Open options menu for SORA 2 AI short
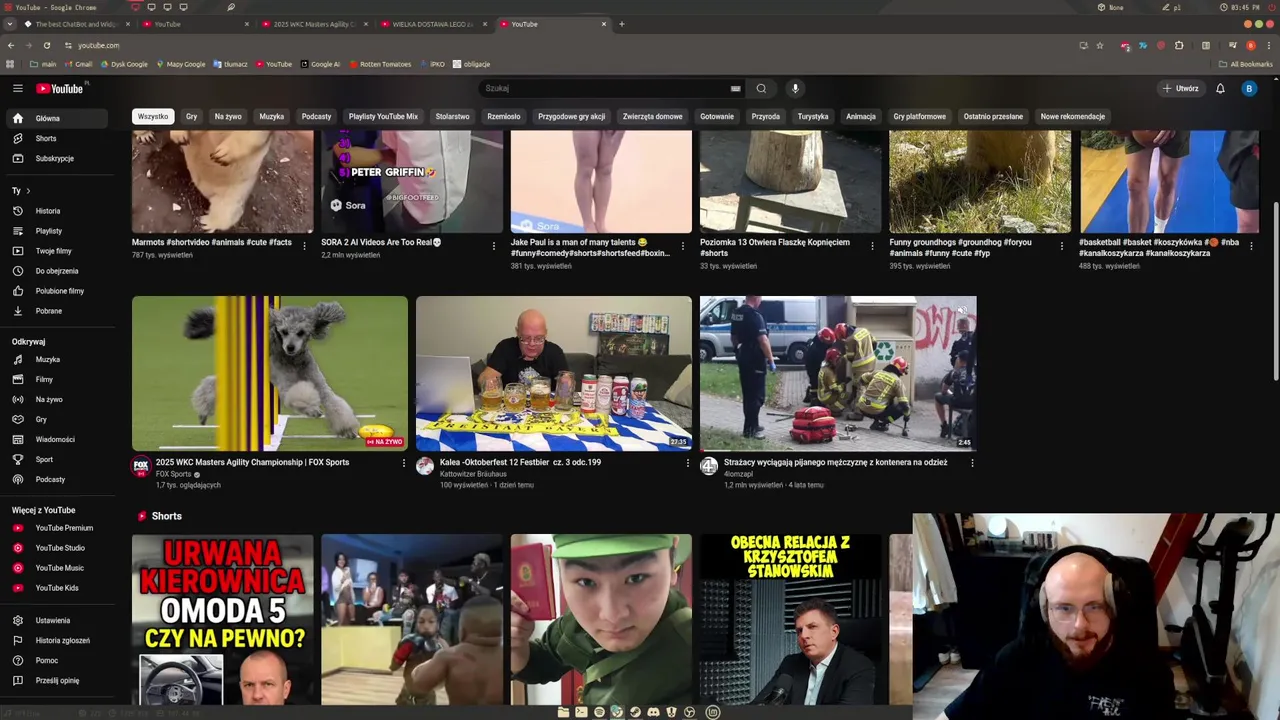Screen dimensions: 1280x720 (494, 246)
